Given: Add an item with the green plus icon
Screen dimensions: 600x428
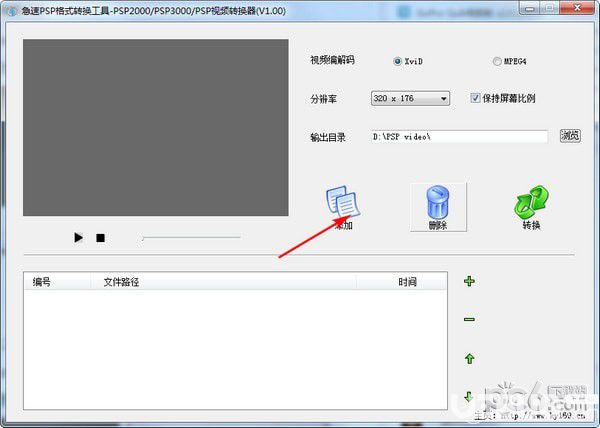Looking at the screenshot, I should click(x=469, y=282).
